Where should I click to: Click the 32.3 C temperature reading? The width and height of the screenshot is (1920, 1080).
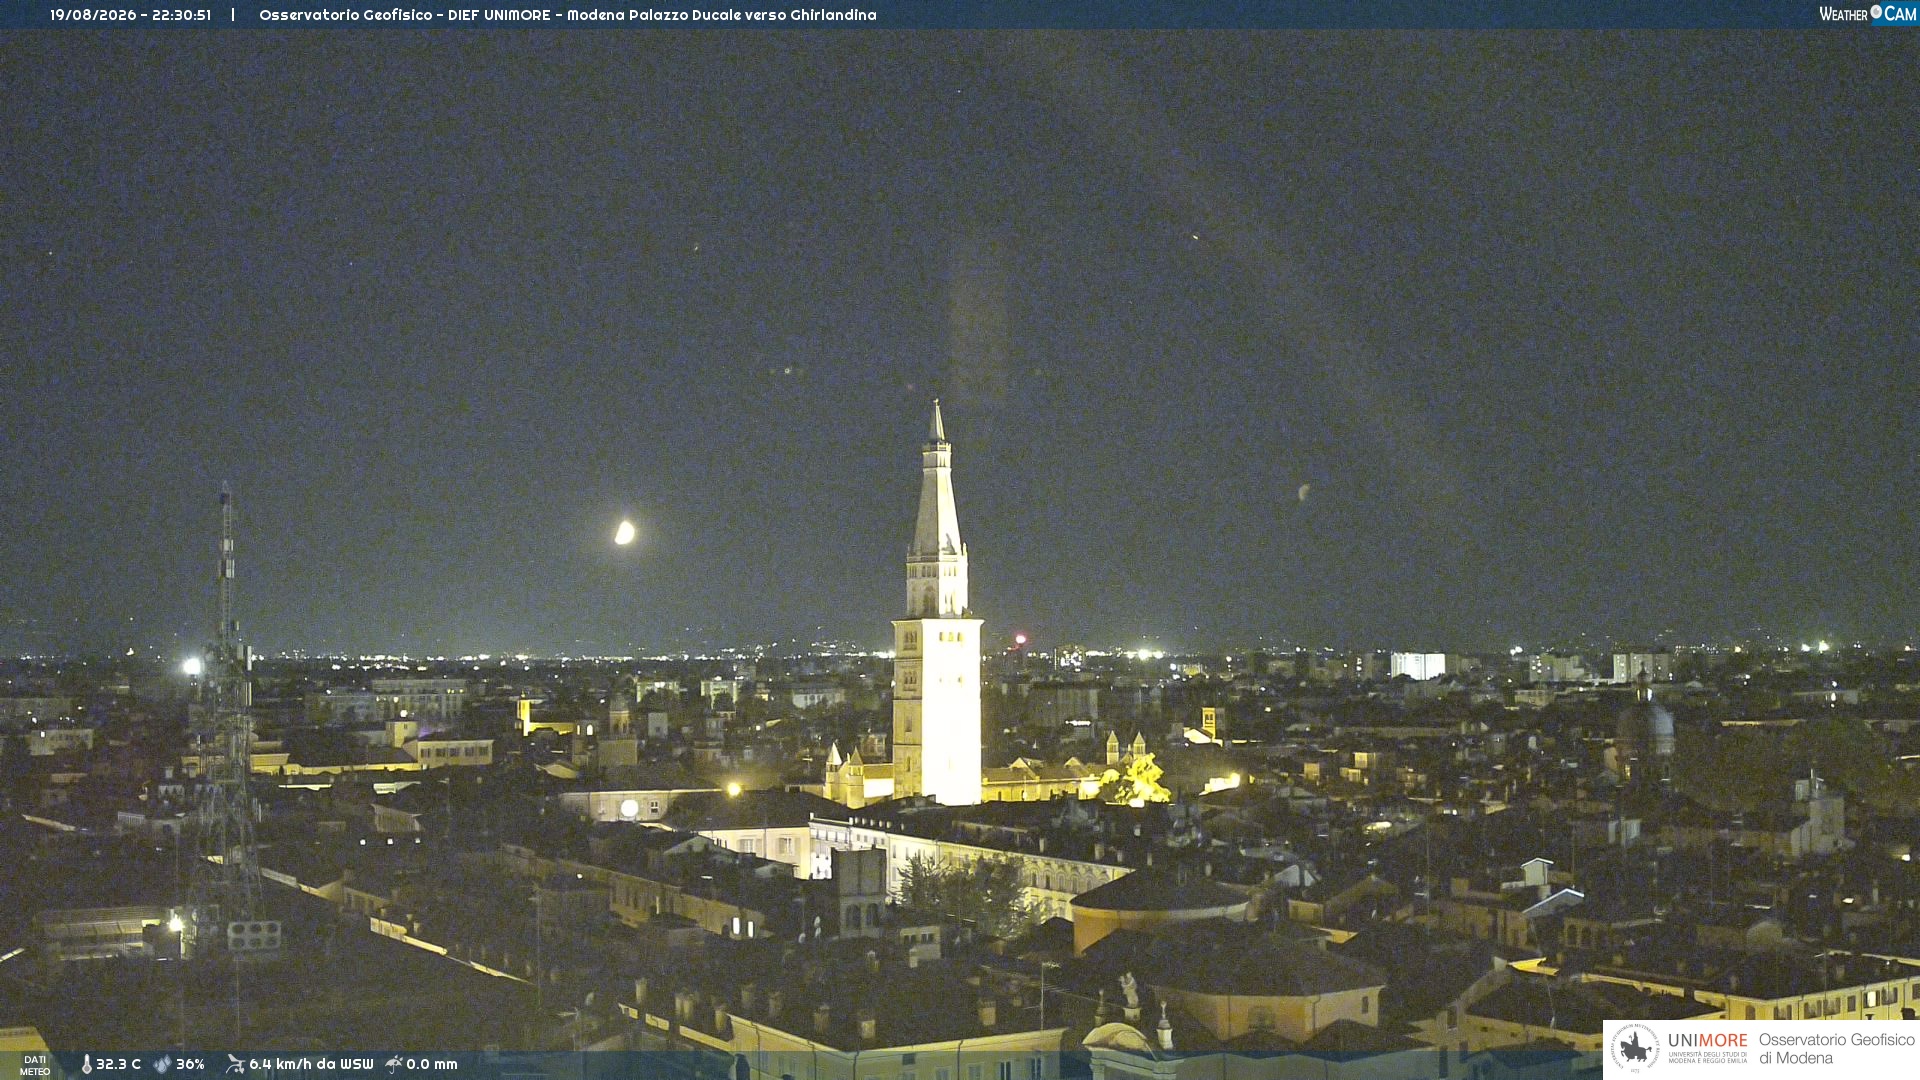pos(118,1064)
